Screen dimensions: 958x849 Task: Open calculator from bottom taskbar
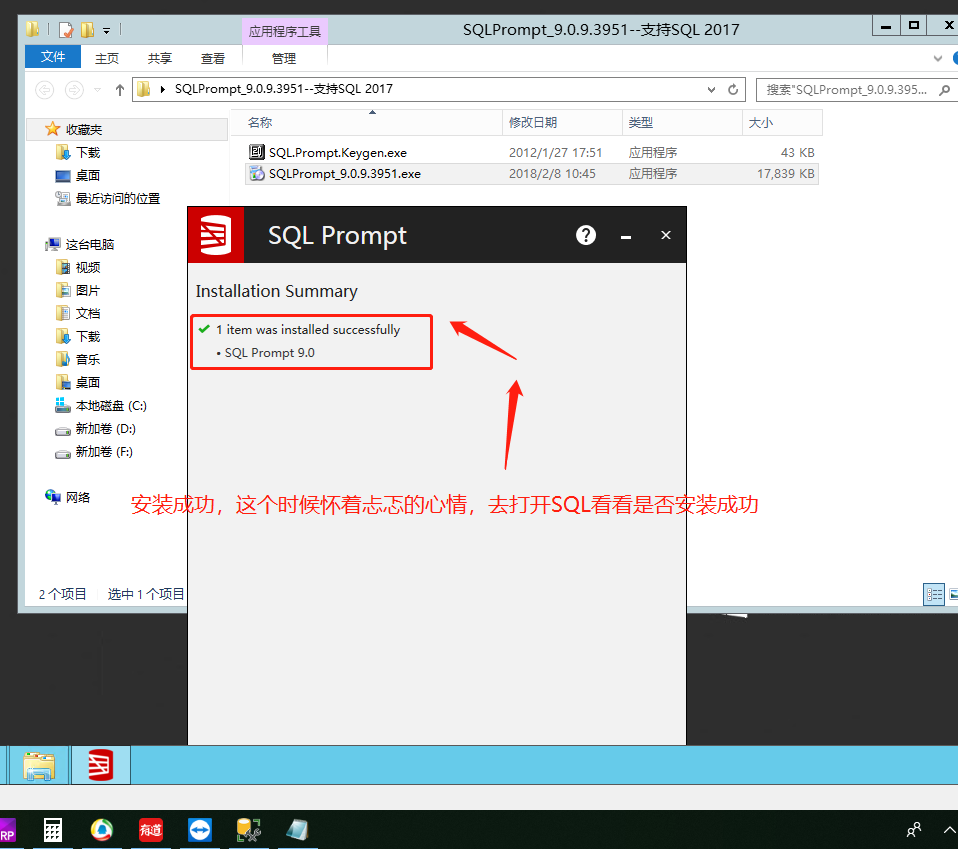(53, 830)
